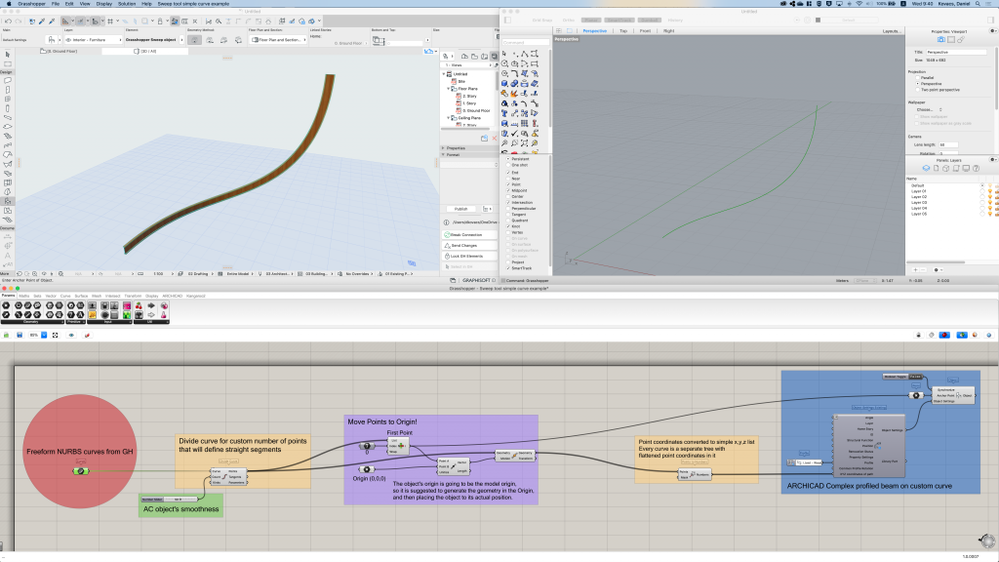The width and height of the screenshot is (999, 562).
Task: Collapse the Floor Plans tree folder
Action: tap(449, 89)
